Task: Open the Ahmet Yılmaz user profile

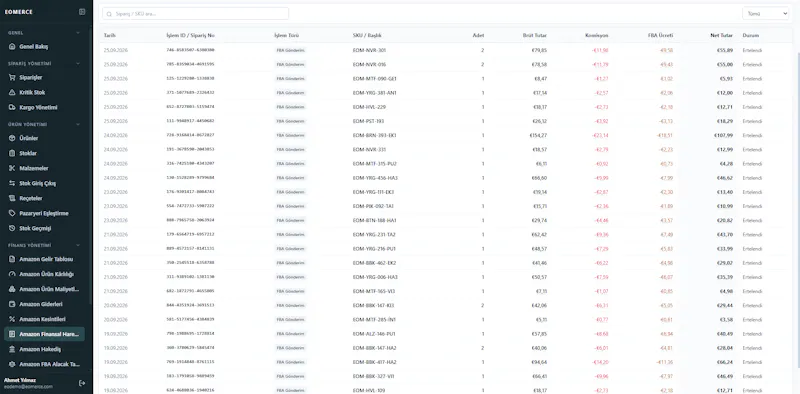Action: point(28,383)
